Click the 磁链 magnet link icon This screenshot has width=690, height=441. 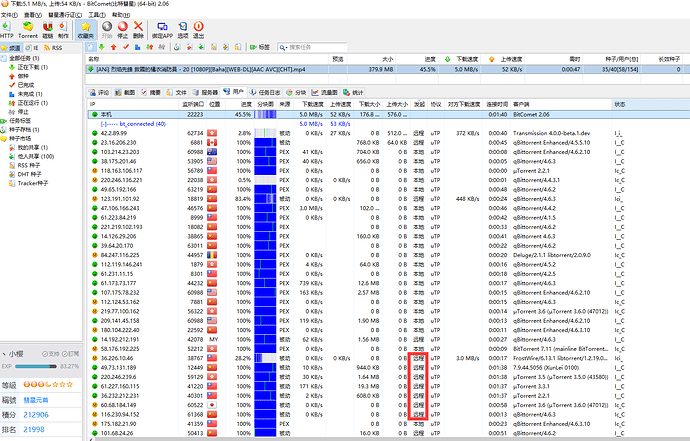pyautogui.click(x=48, y=30)
